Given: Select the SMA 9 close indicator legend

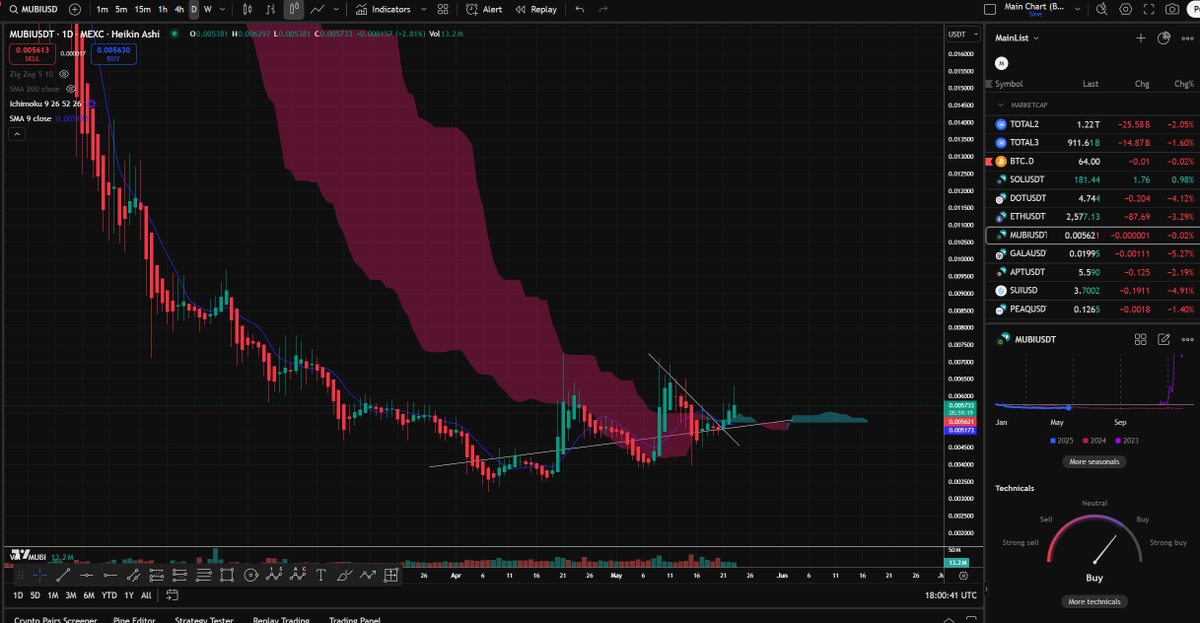Looking at the screenshot, I should click(x=31, y=118).
